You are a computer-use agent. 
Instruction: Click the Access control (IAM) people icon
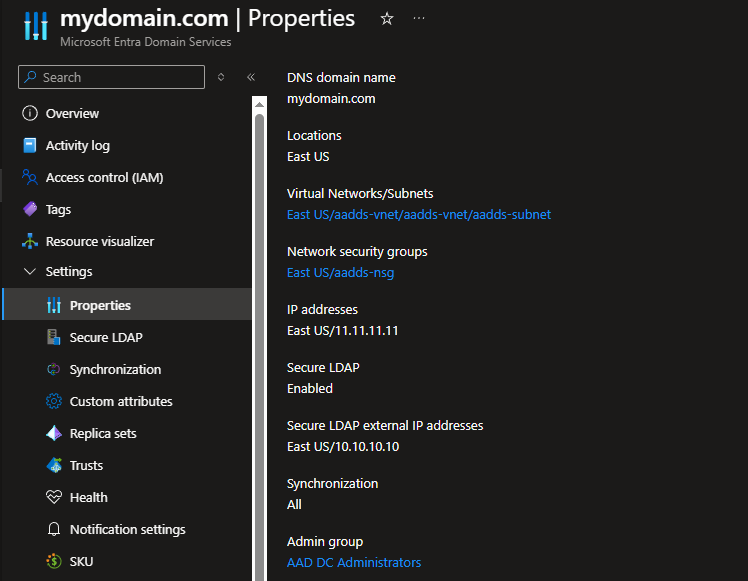pos(30,178)
